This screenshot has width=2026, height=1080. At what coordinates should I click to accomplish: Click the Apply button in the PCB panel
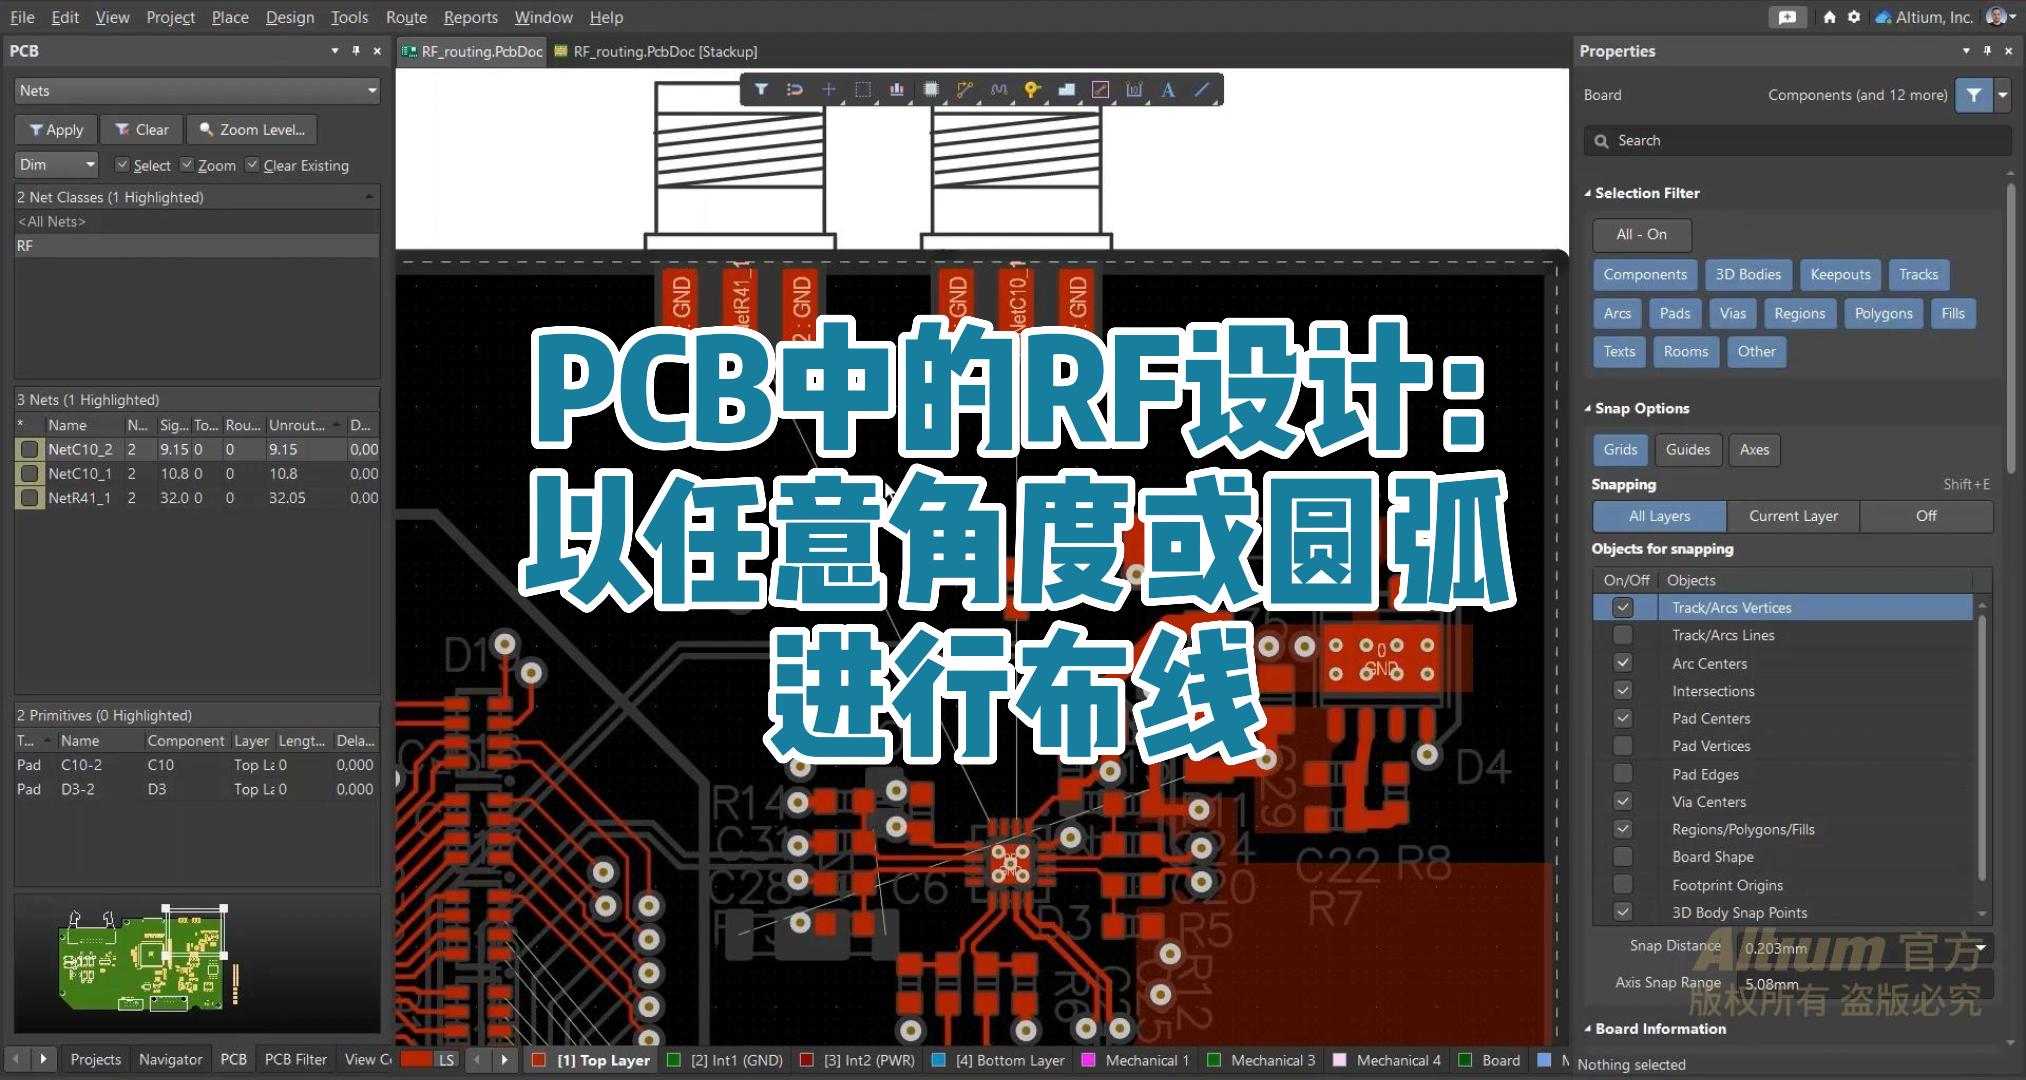pos(56,128)
